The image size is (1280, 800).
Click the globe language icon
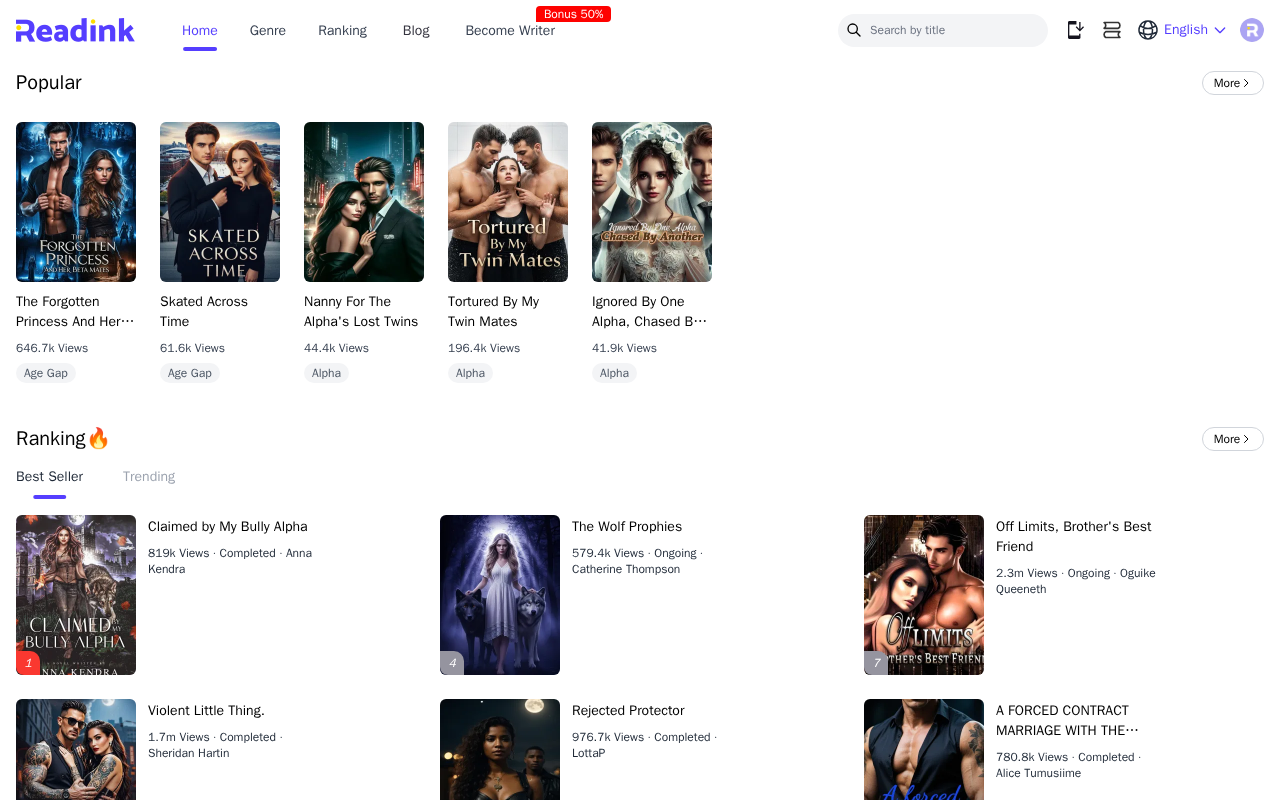point(1148,30)
